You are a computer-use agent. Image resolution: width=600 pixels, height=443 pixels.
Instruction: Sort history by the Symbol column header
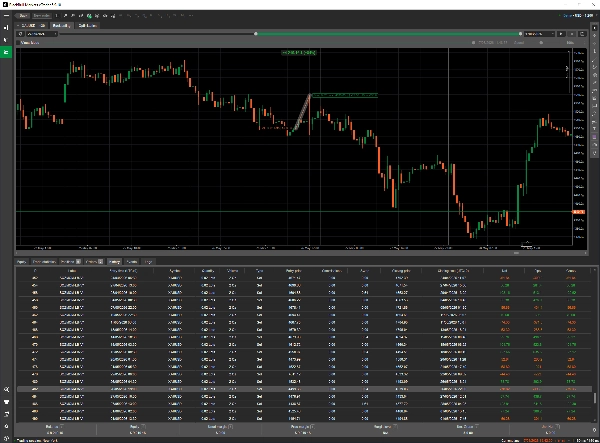pyautogui.click(x=174, y=271)
